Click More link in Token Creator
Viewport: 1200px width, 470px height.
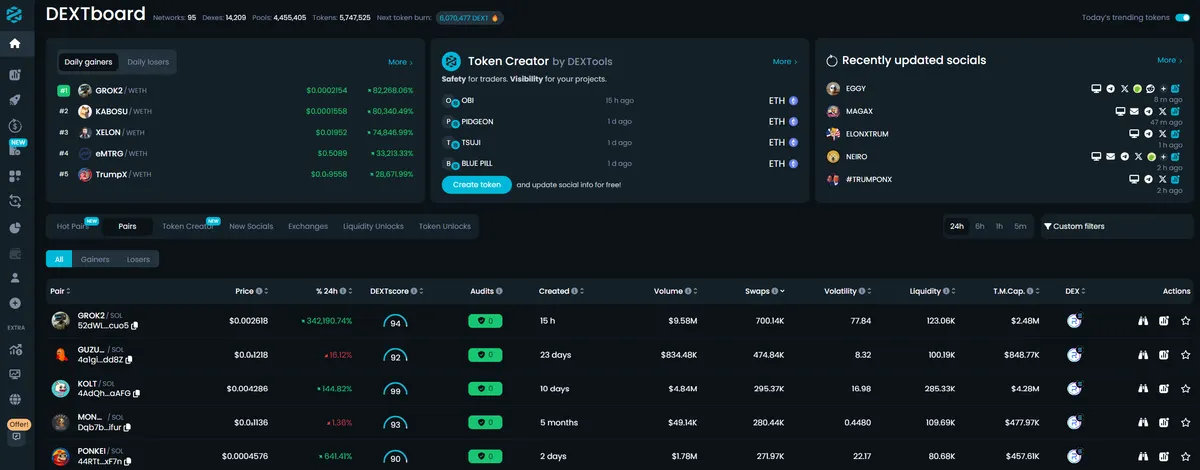click(785, 61)
